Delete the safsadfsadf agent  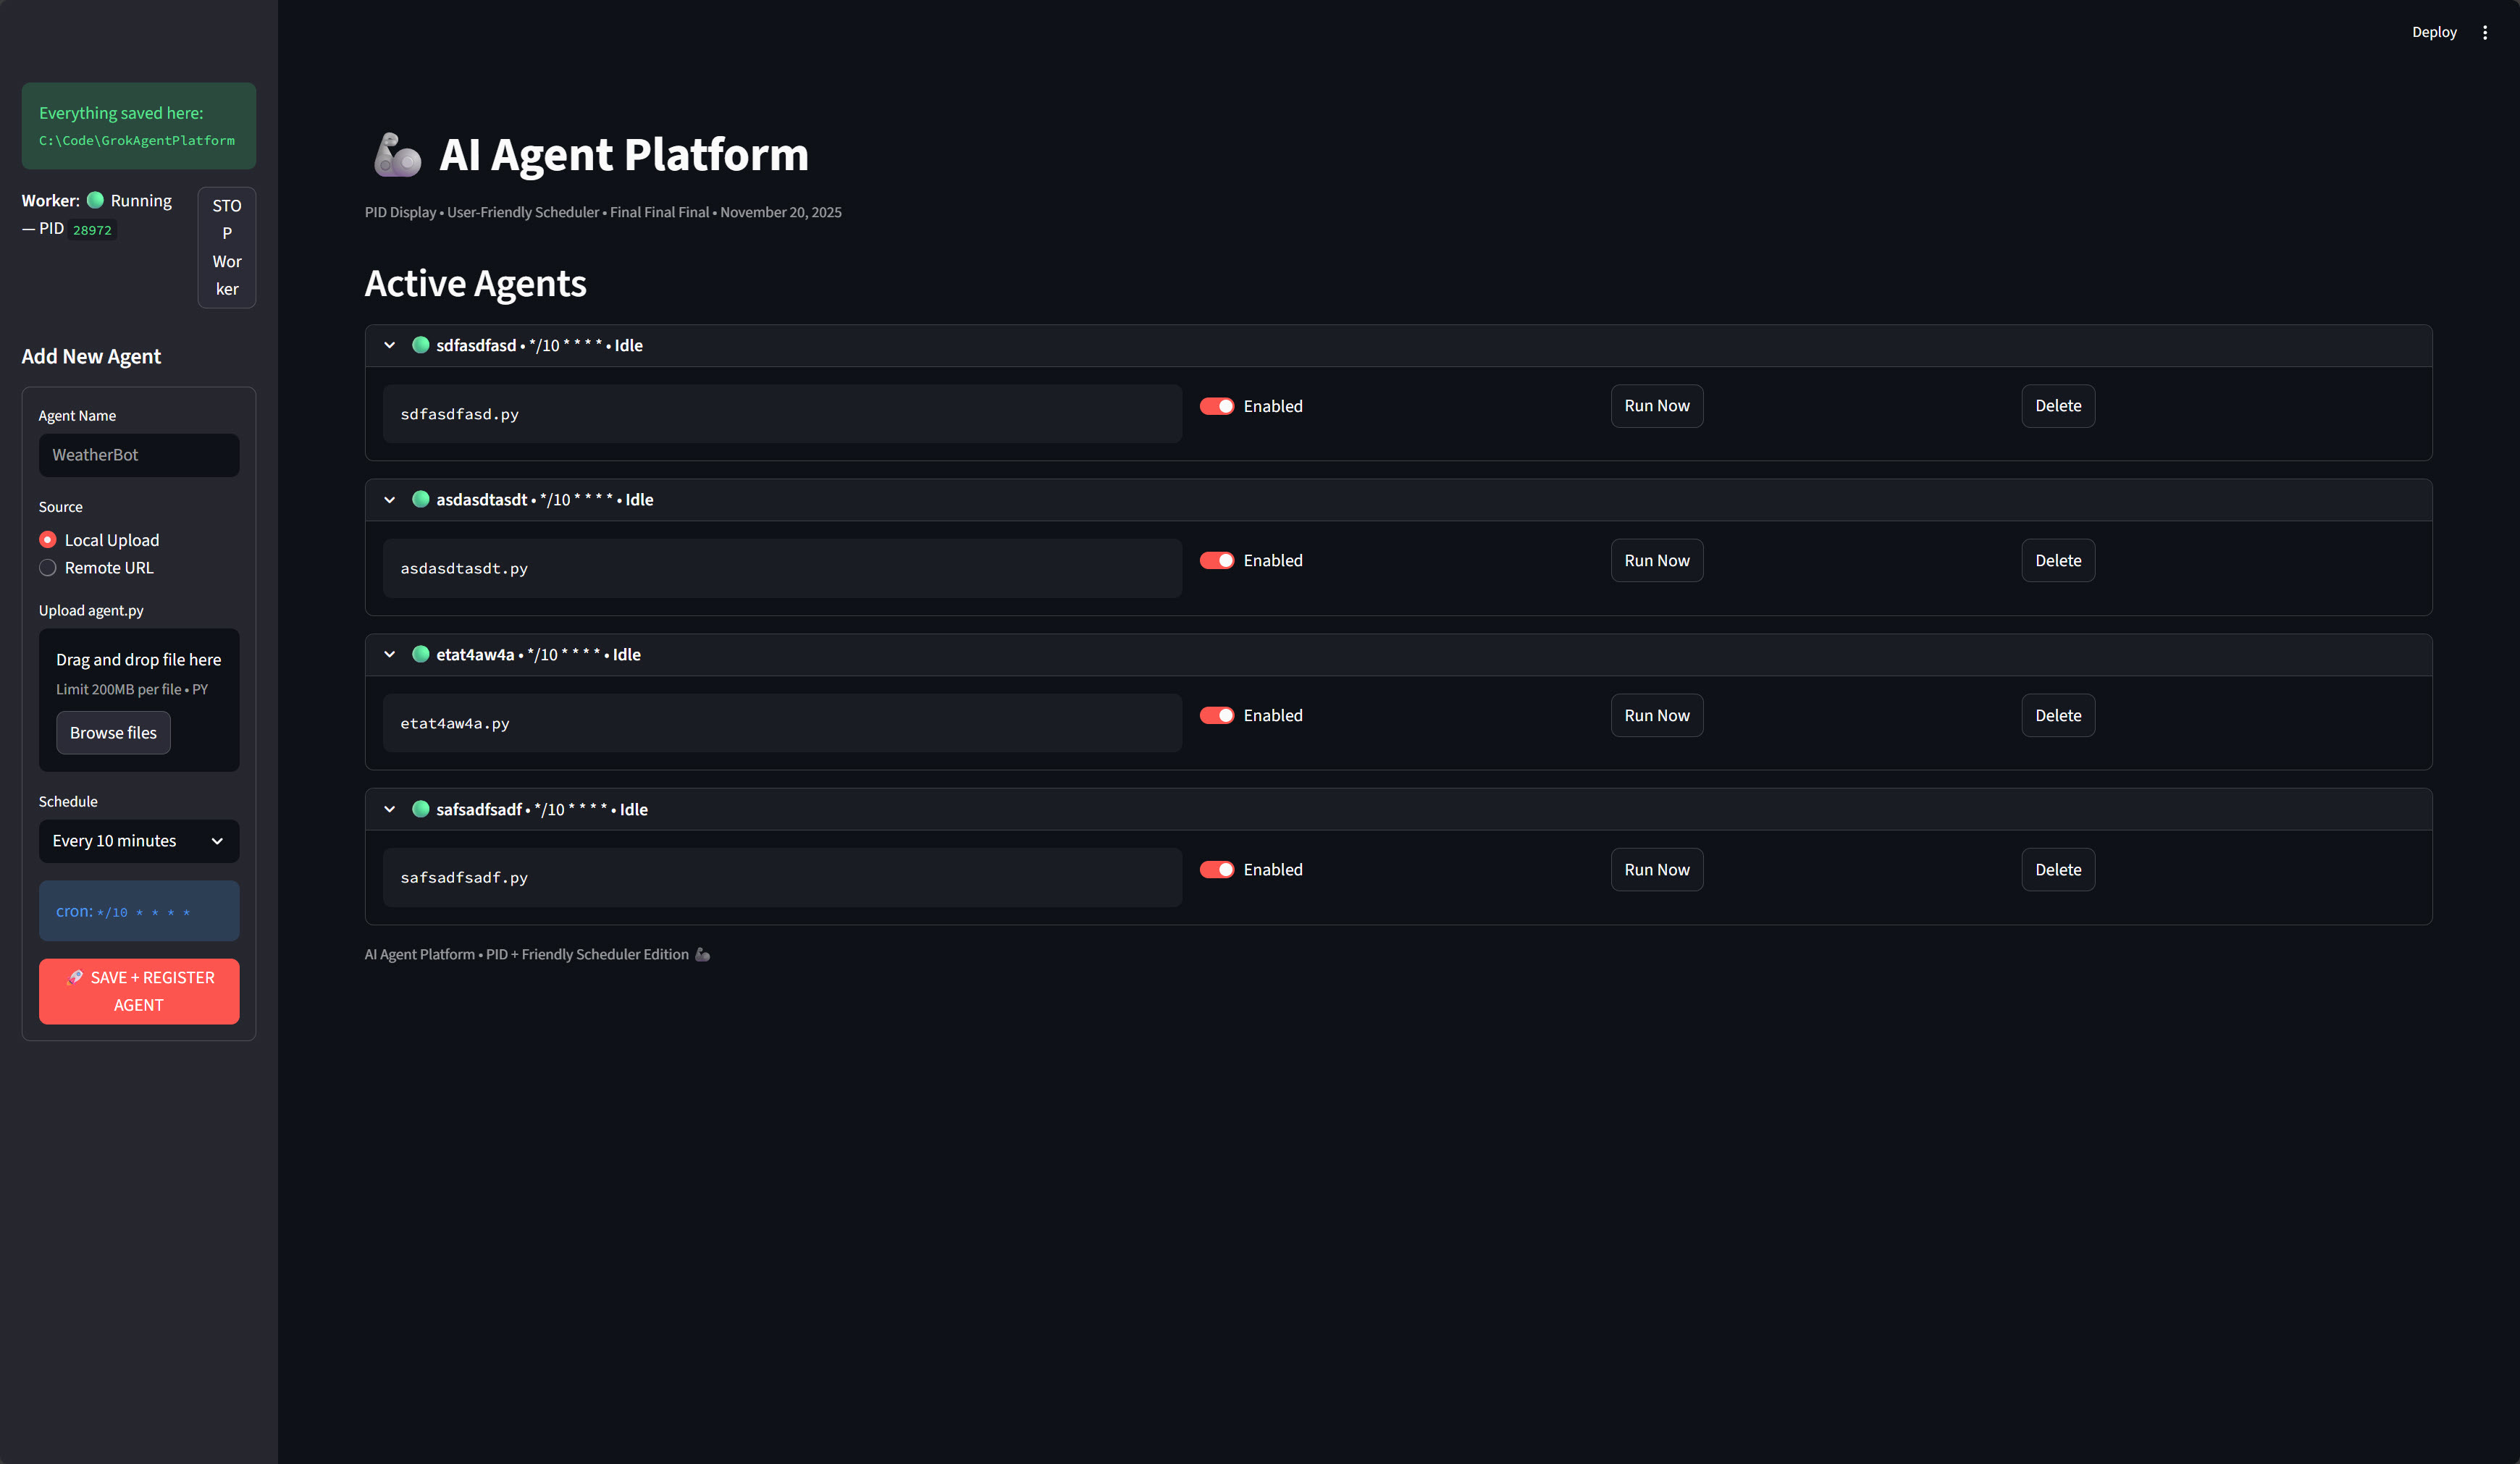click(x=2057, y=869)
